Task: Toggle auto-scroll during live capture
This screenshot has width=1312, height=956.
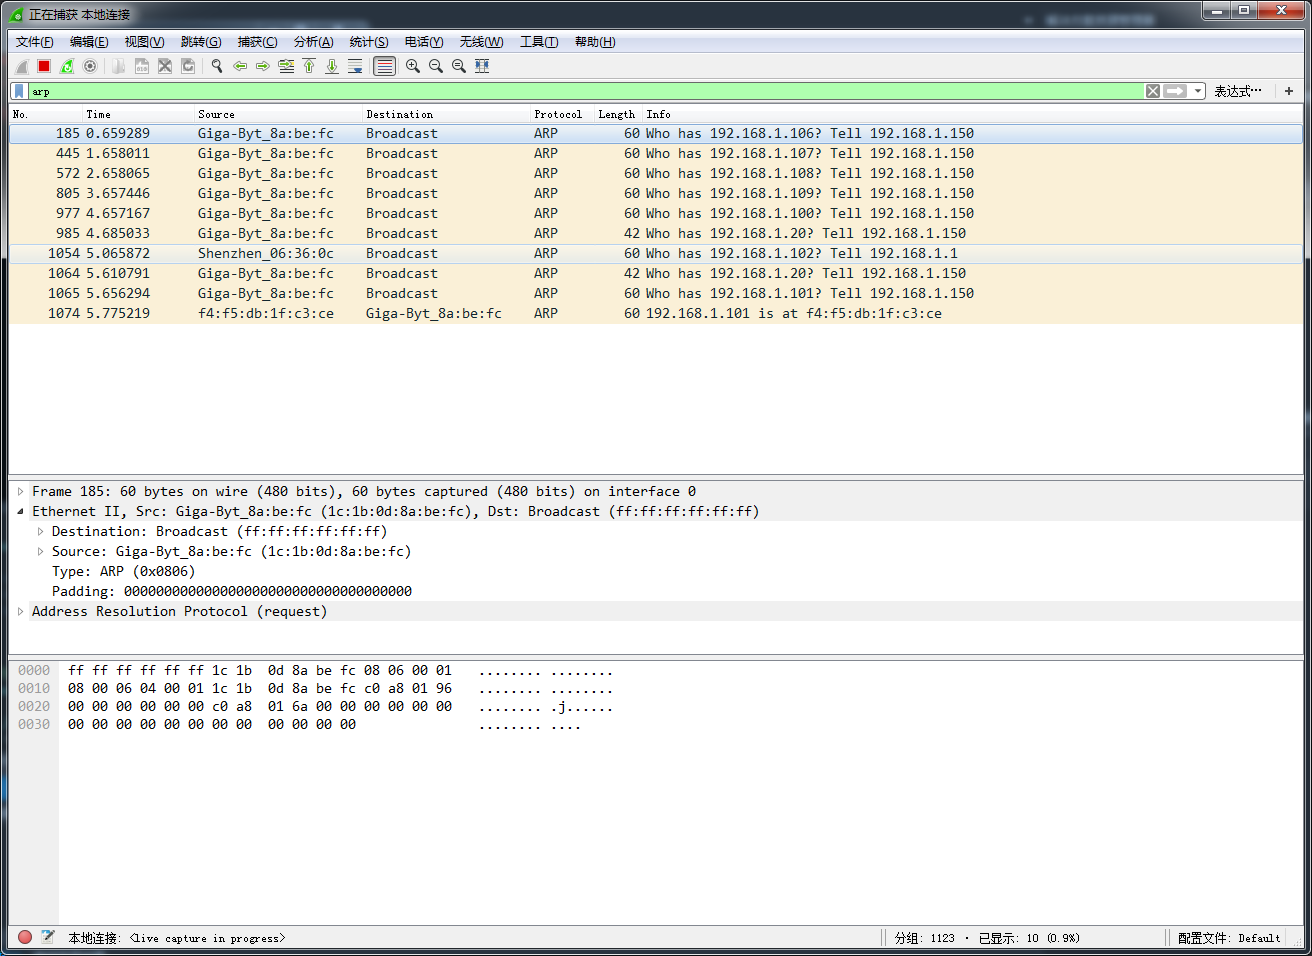Action: [355, 66]
